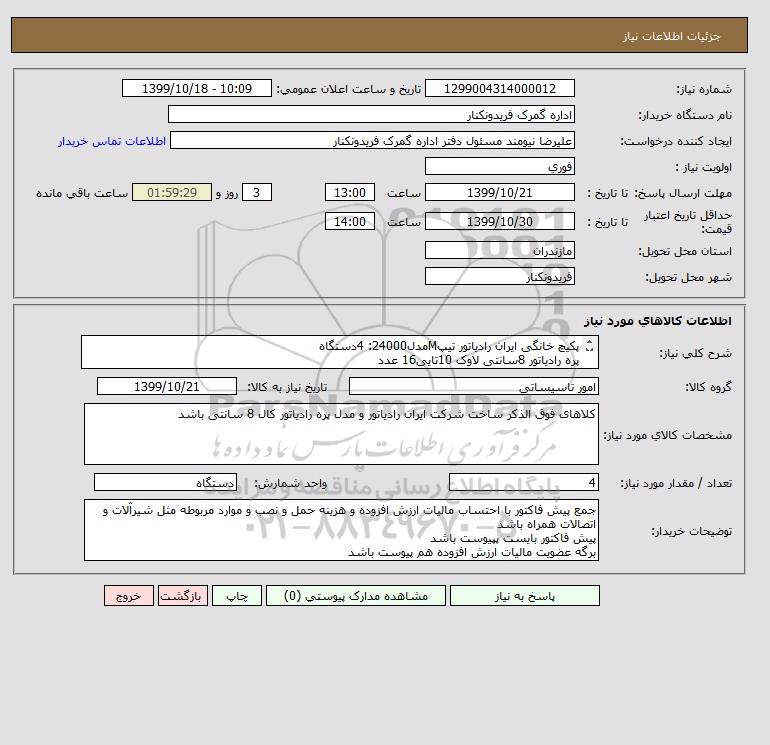Click the مهلت ارسال پاسخ label
Viewport: 770px width, 745px height.
tap(684, 193)
